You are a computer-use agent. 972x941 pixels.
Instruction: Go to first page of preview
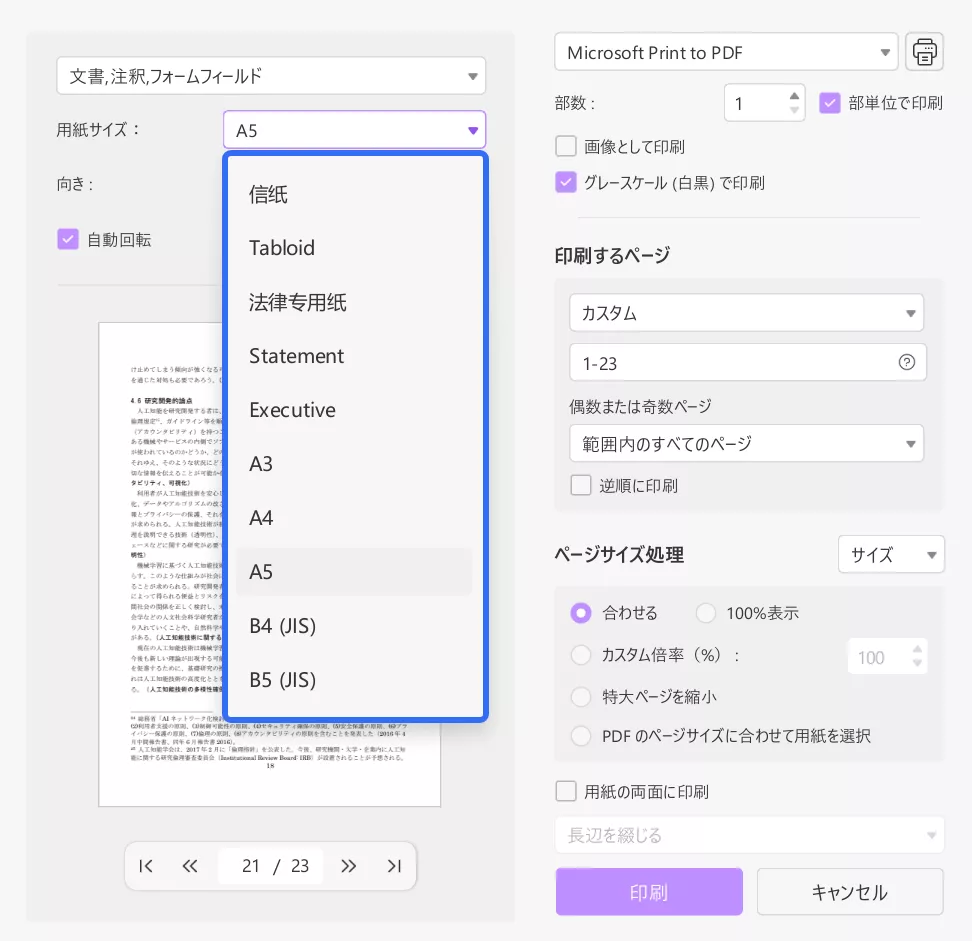coord(146,866)
